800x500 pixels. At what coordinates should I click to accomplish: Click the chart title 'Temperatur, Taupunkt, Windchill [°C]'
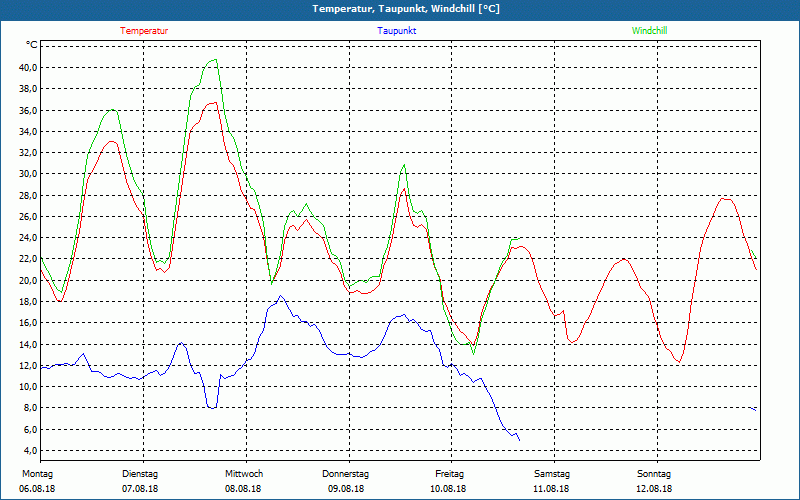(406, 9)
